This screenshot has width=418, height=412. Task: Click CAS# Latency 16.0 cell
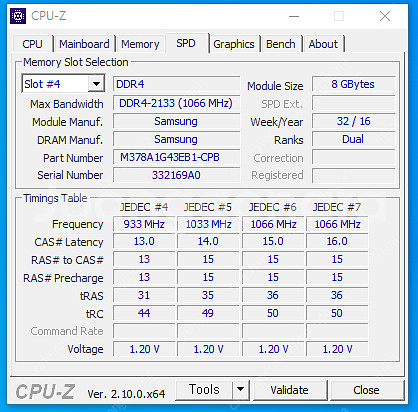click(x=337, y=241)
